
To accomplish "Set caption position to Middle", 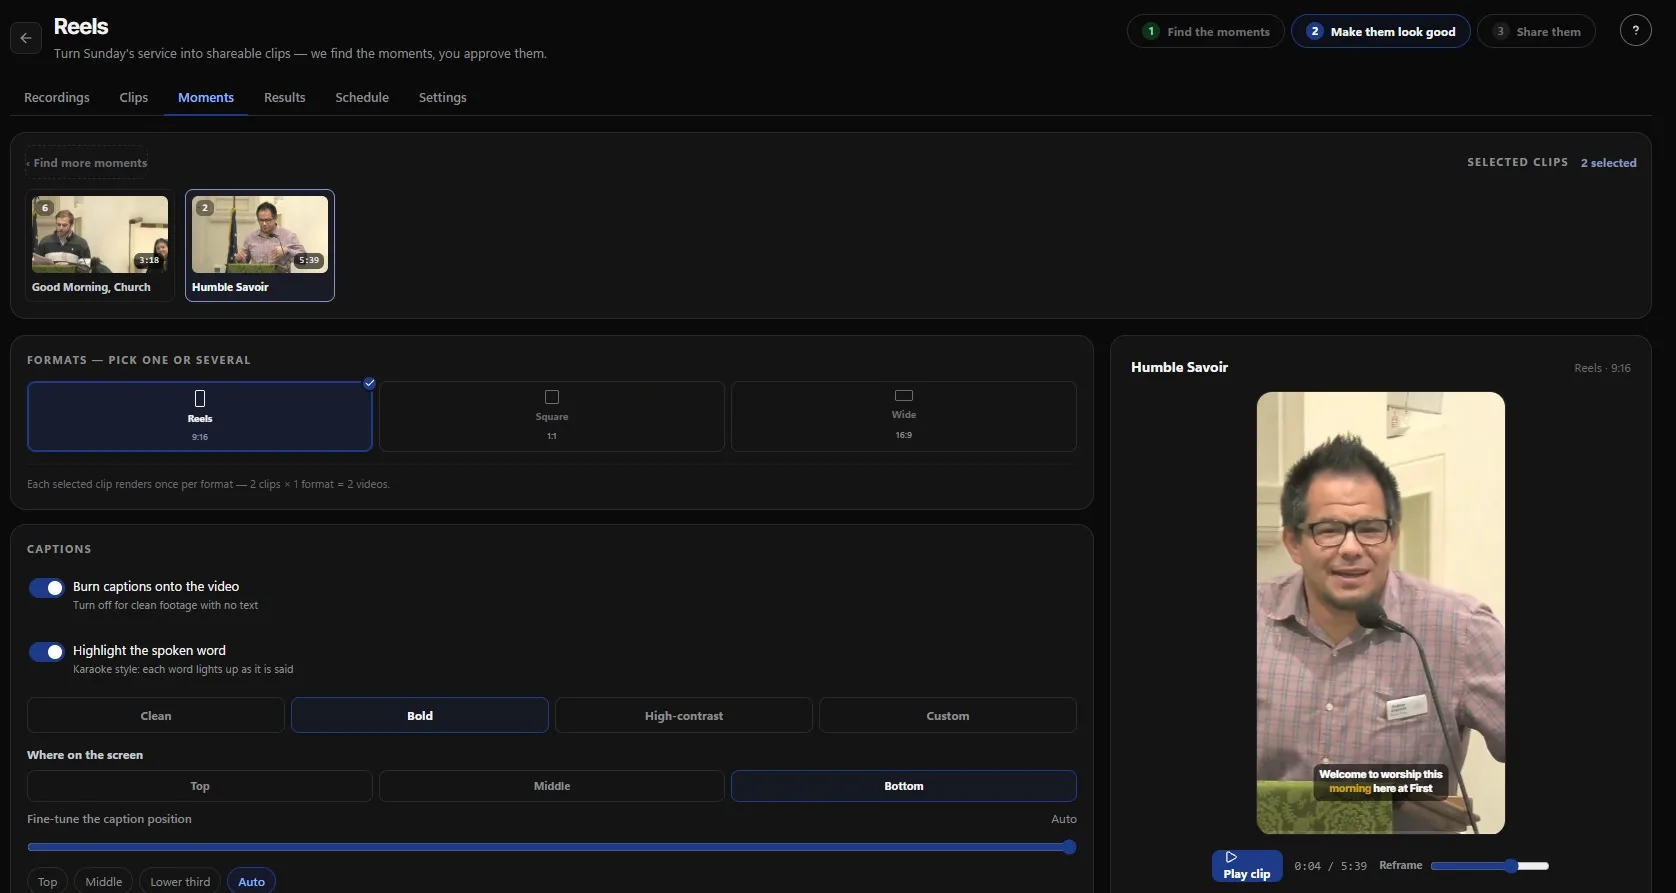I will pos(552,786).
